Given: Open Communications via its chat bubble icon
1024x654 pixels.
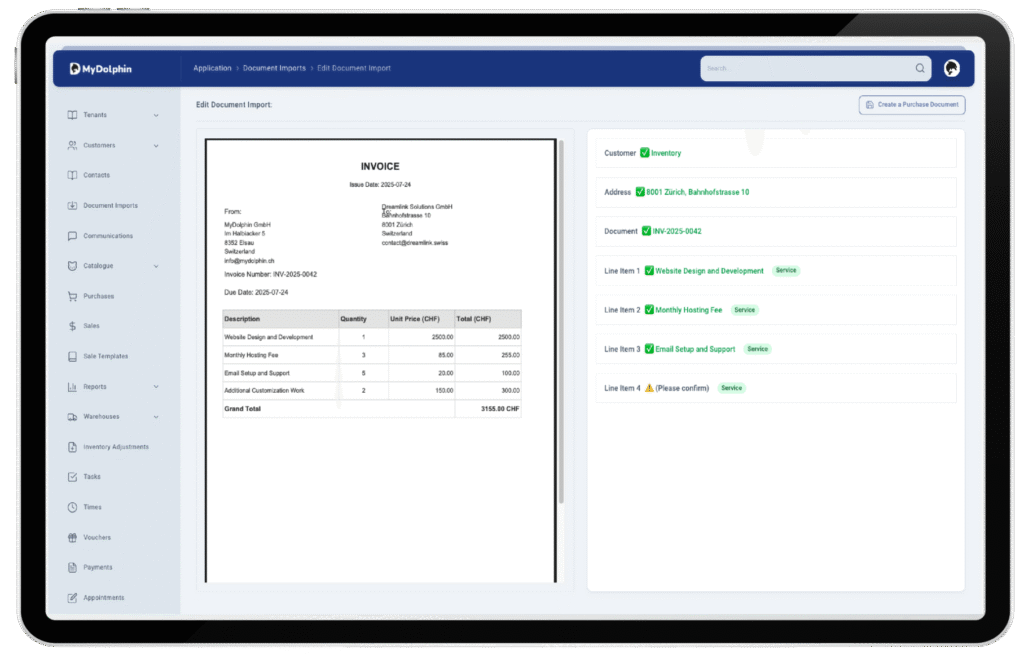Looking at the screenshot, I should point(72,236).
